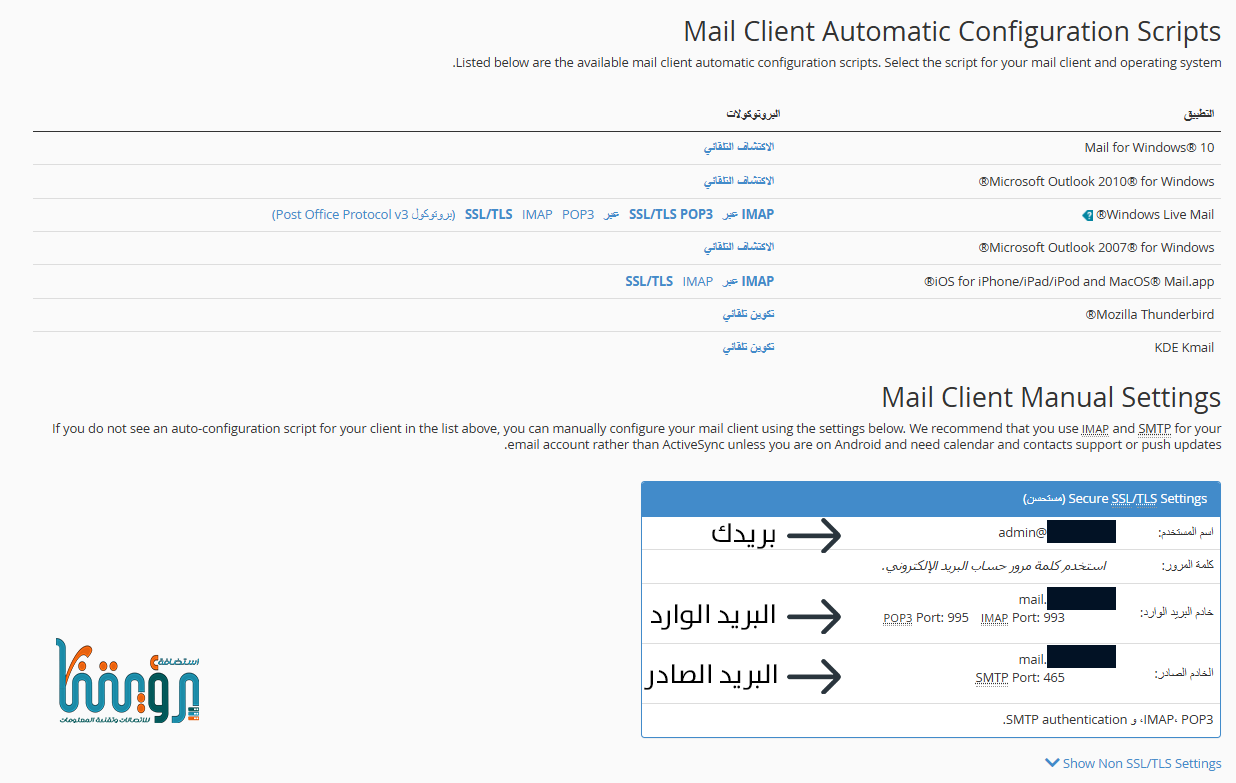Select Mozilla Thunderbird auto-configuration link

click(748, 314)
